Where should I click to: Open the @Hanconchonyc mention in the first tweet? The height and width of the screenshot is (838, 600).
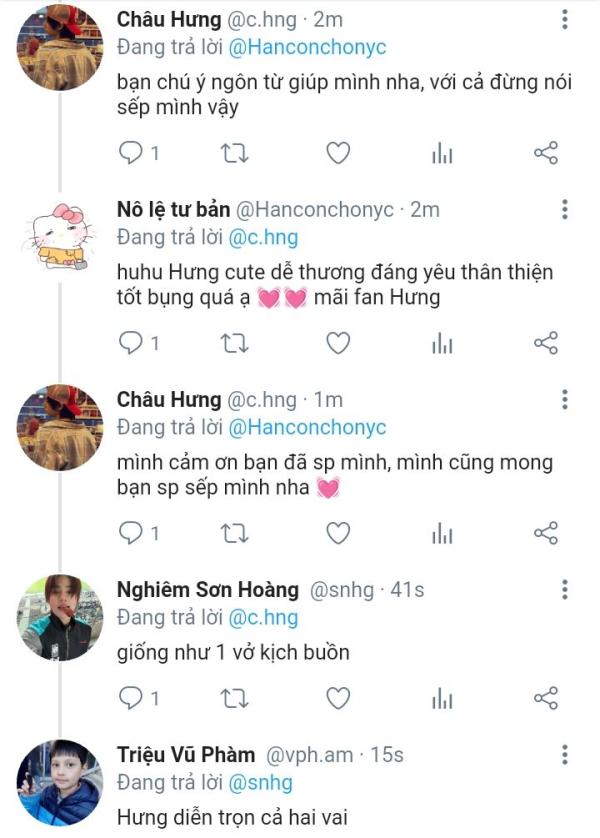307,47
